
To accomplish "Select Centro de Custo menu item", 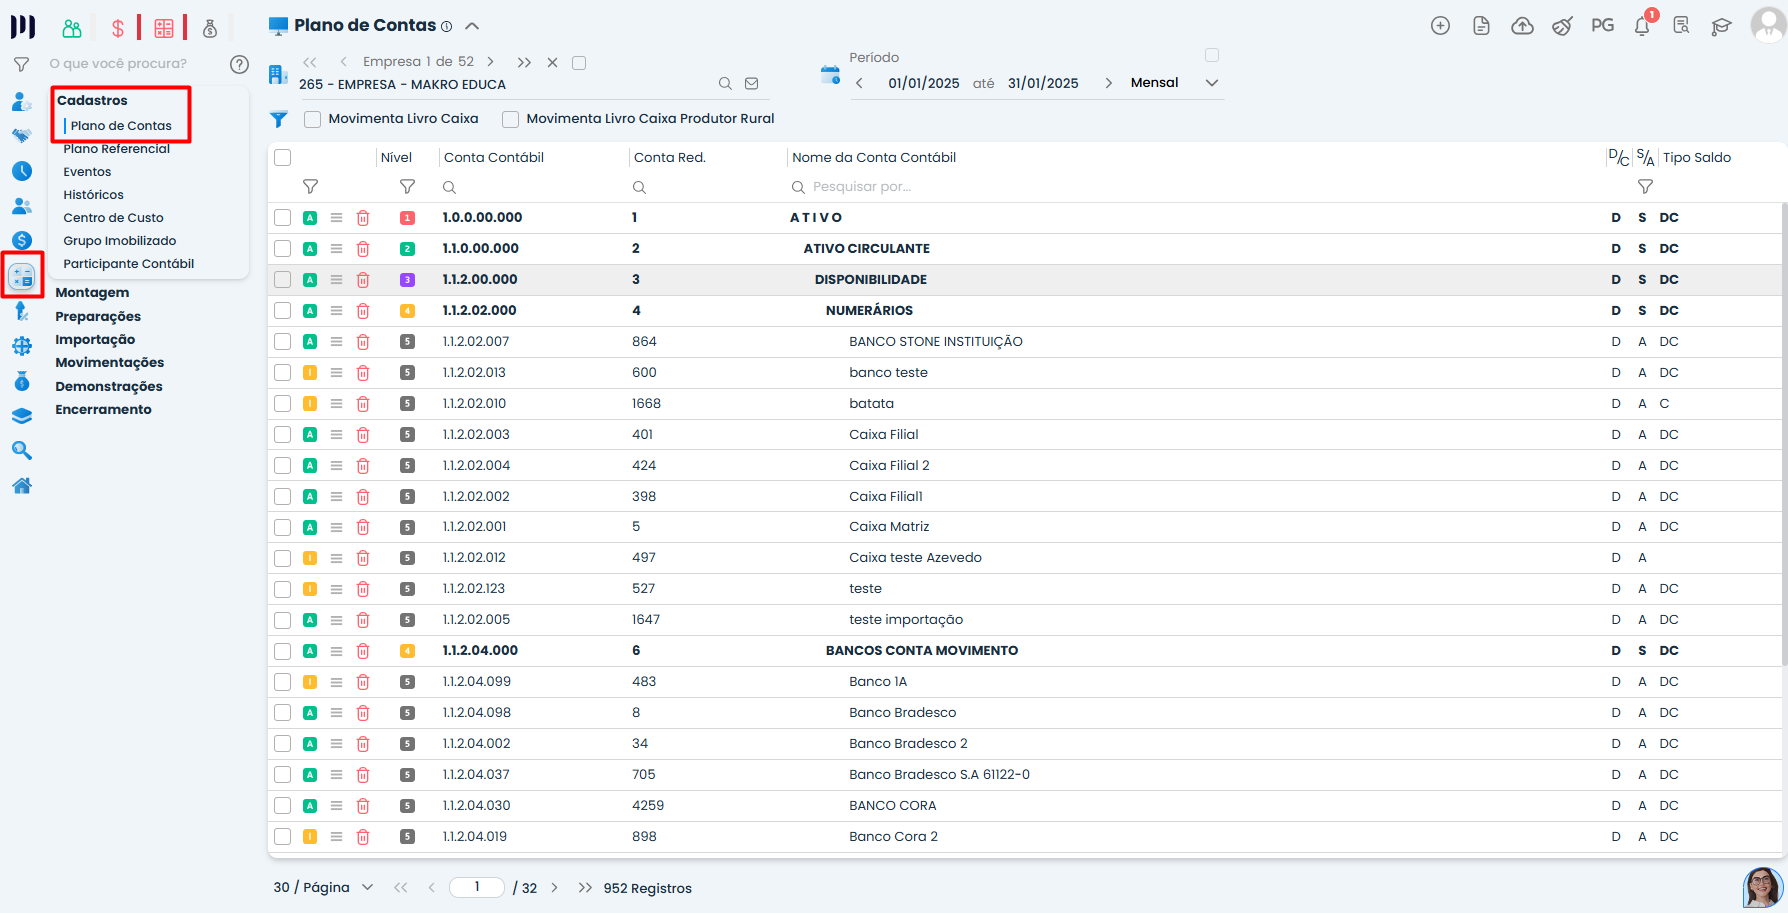I will (113, 218).
